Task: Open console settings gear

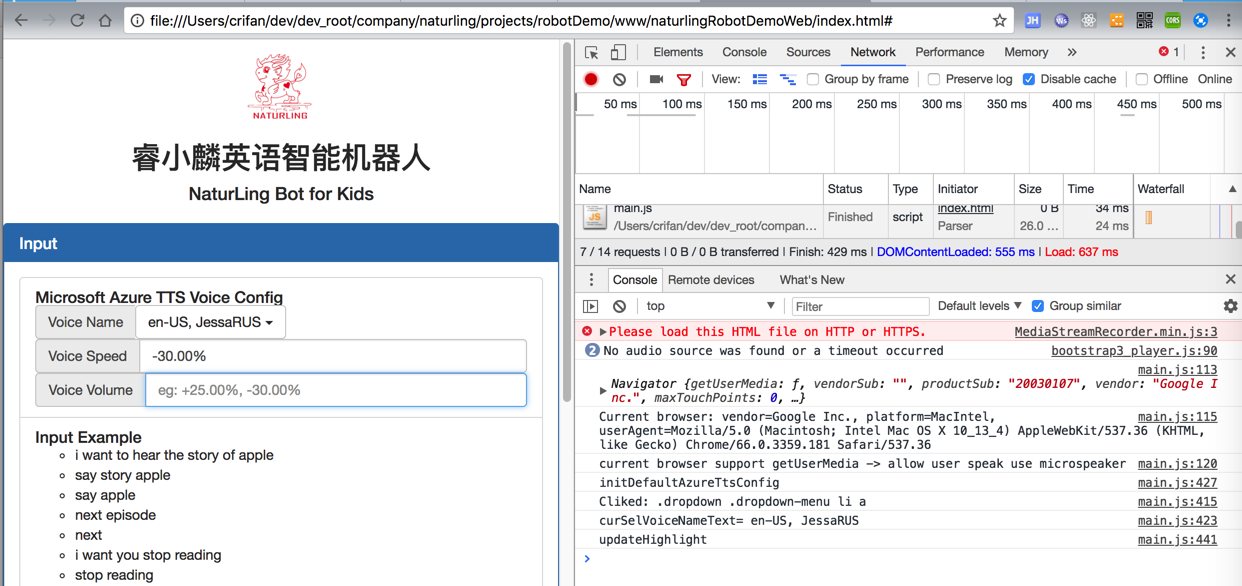Action: point(1230,306)
